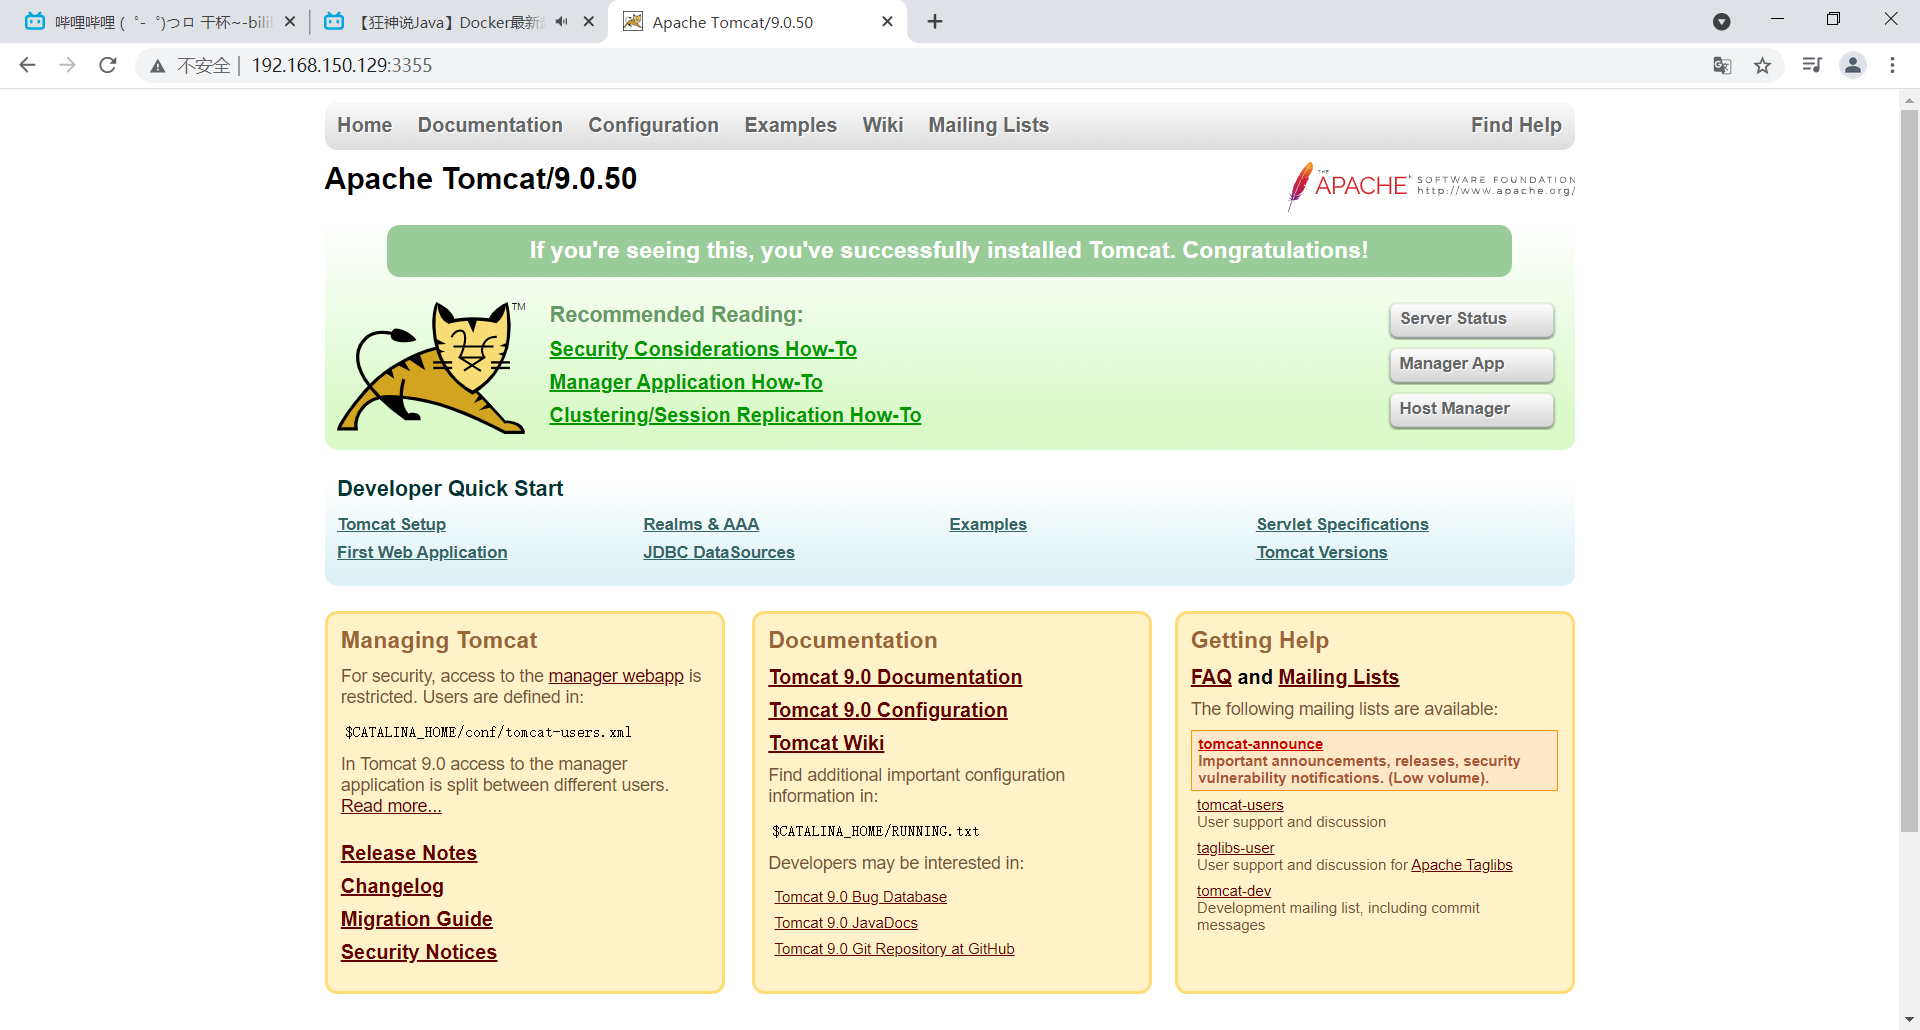
Task: Open Mailing Lists in navigation bar
Action: (x=988, y=125)
